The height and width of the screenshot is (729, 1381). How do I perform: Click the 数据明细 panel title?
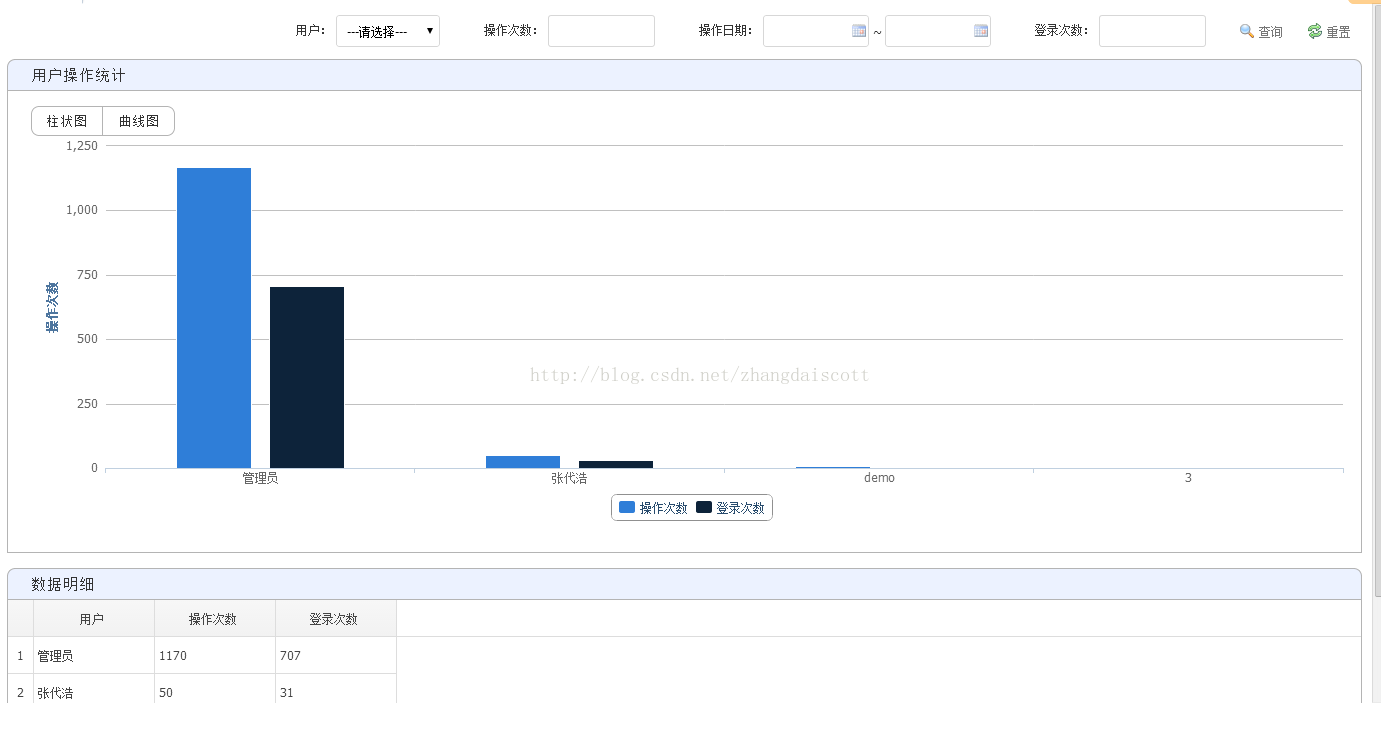[63, 584]
